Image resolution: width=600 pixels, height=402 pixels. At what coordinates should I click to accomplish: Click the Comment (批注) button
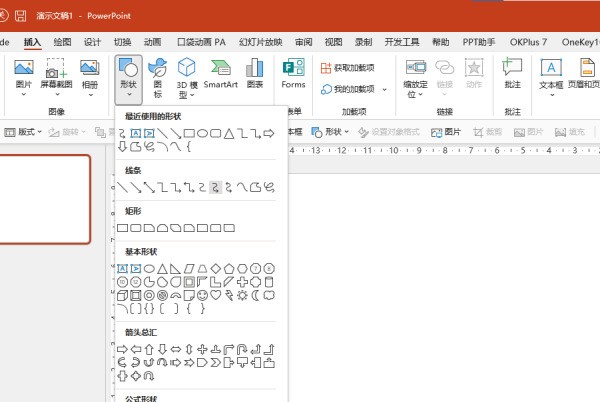512,74
